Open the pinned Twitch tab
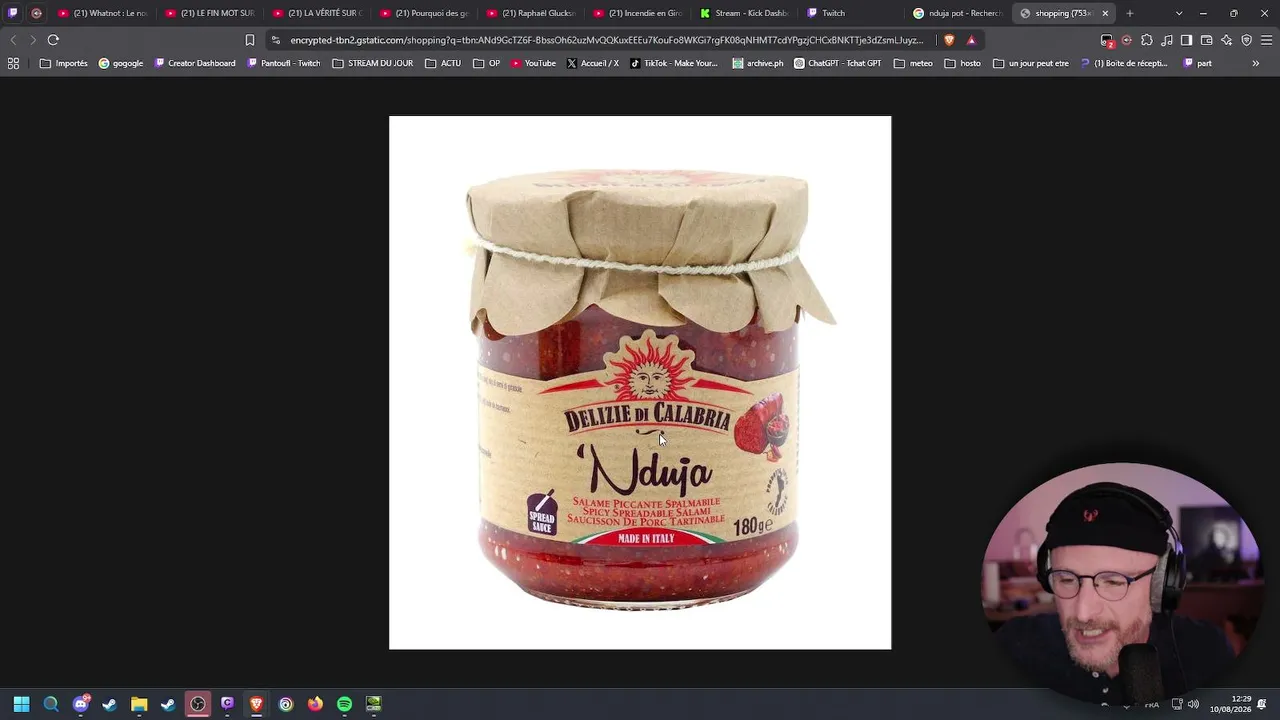The image size is (1280, 720). coord(13,13)
